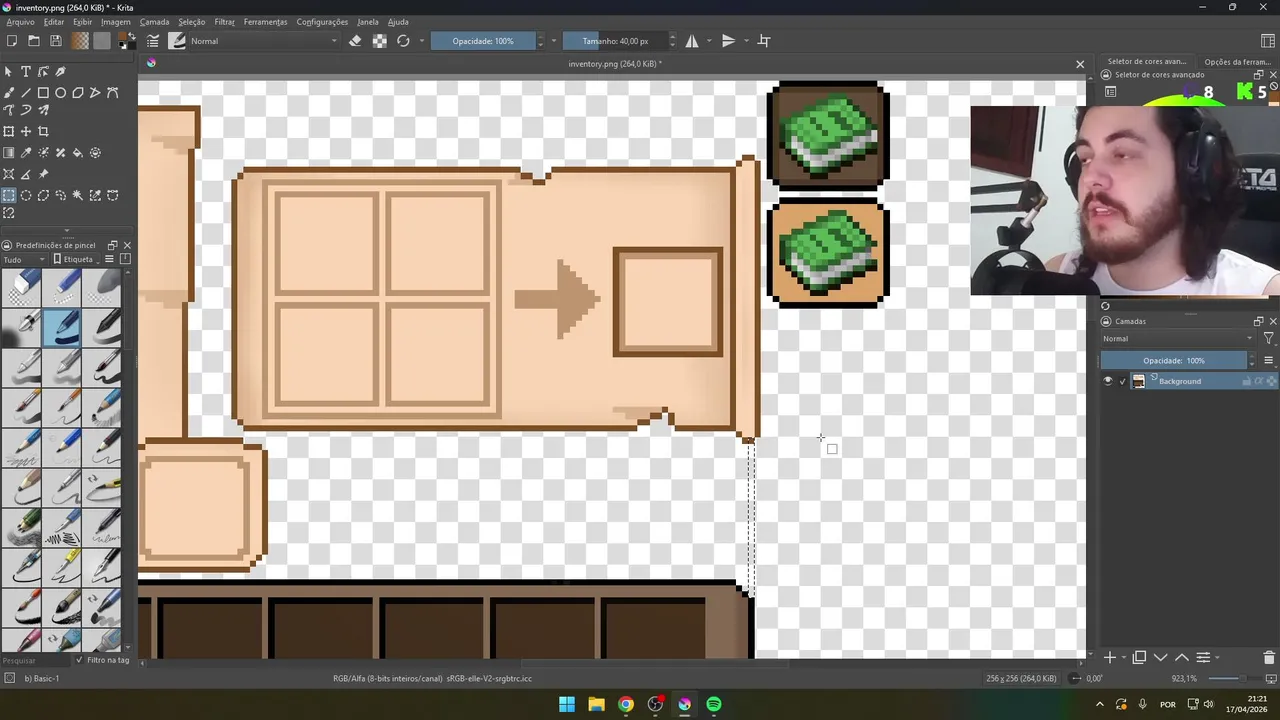This screenshot has width=1280, height=720.
Task: Open the toolbar blending mode Normal dropdown
Action: click(263, 41)
